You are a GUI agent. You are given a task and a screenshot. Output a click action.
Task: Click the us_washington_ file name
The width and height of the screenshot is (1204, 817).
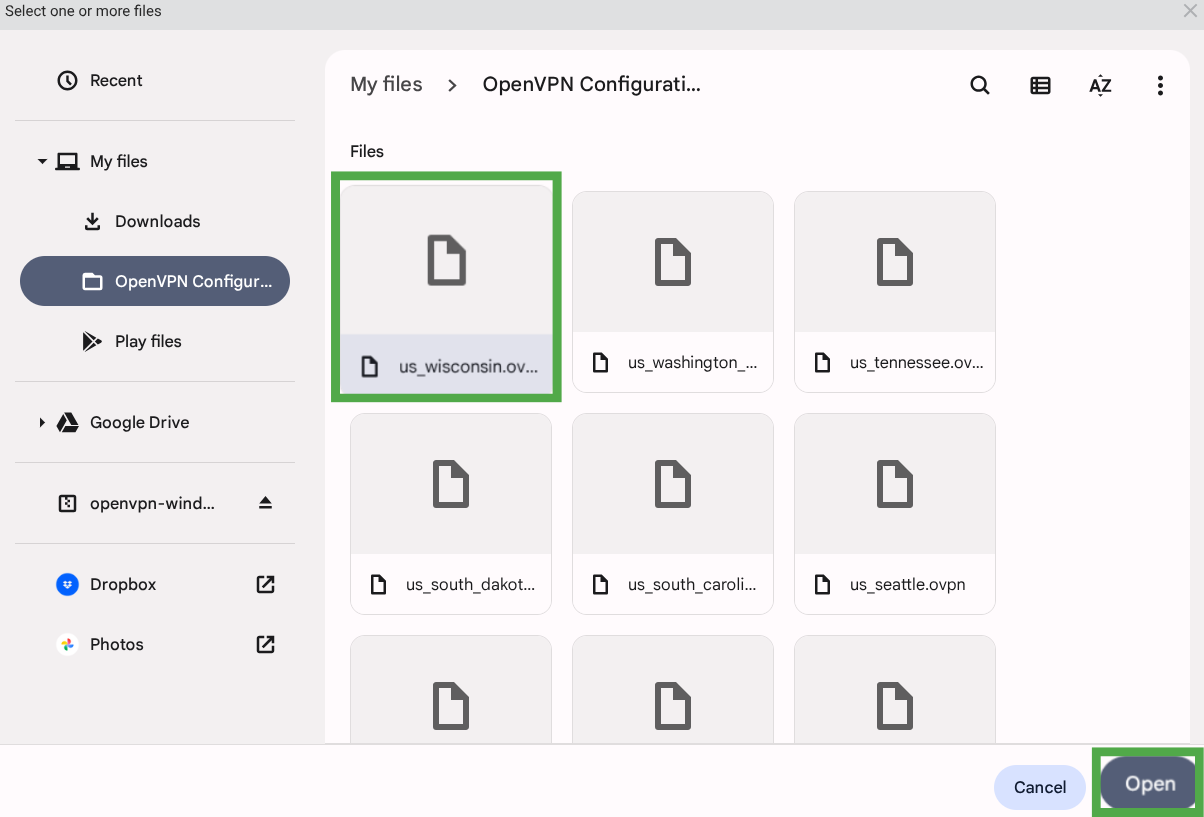click(692, 362)
